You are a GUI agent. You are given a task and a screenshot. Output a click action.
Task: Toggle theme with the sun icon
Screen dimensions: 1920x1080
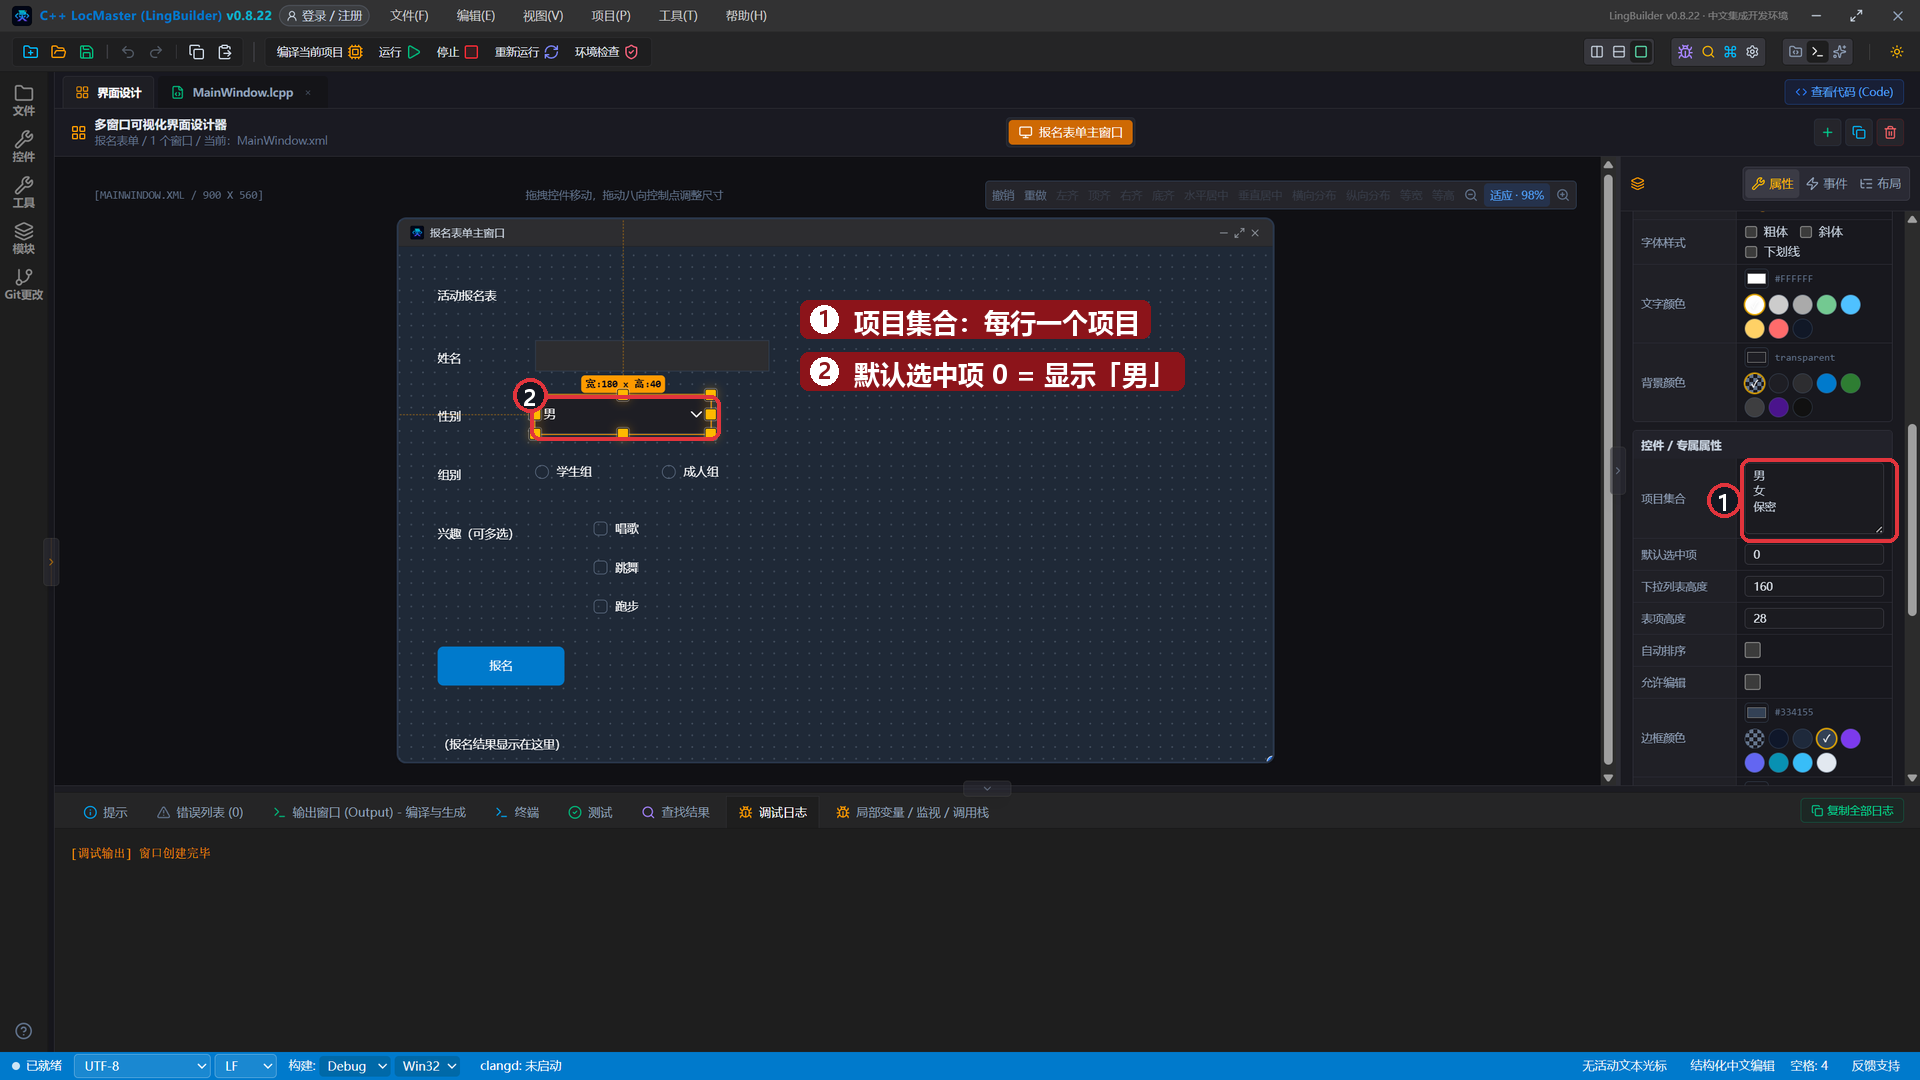1897,52
